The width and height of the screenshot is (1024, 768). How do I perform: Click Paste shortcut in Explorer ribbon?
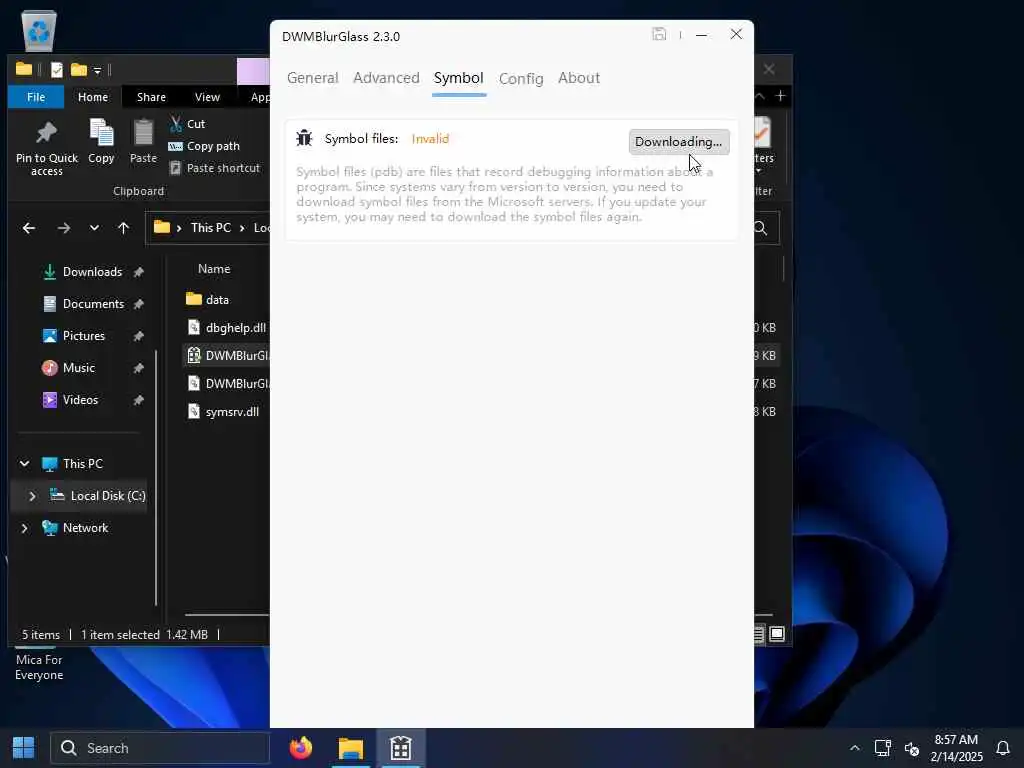[214, 168]
